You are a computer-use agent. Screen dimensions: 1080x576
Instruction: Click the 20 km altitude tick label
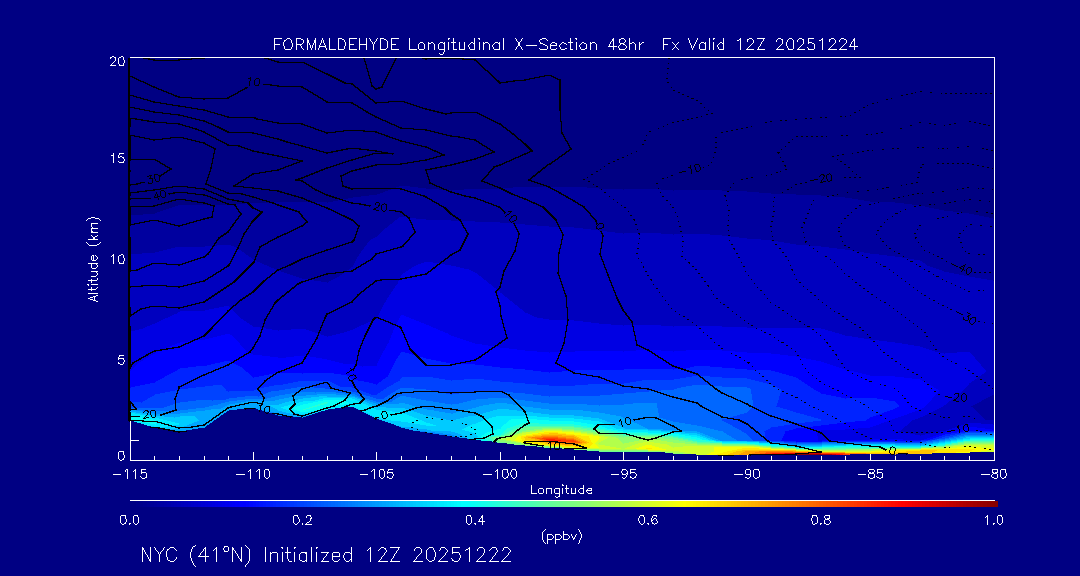point(117,61)
